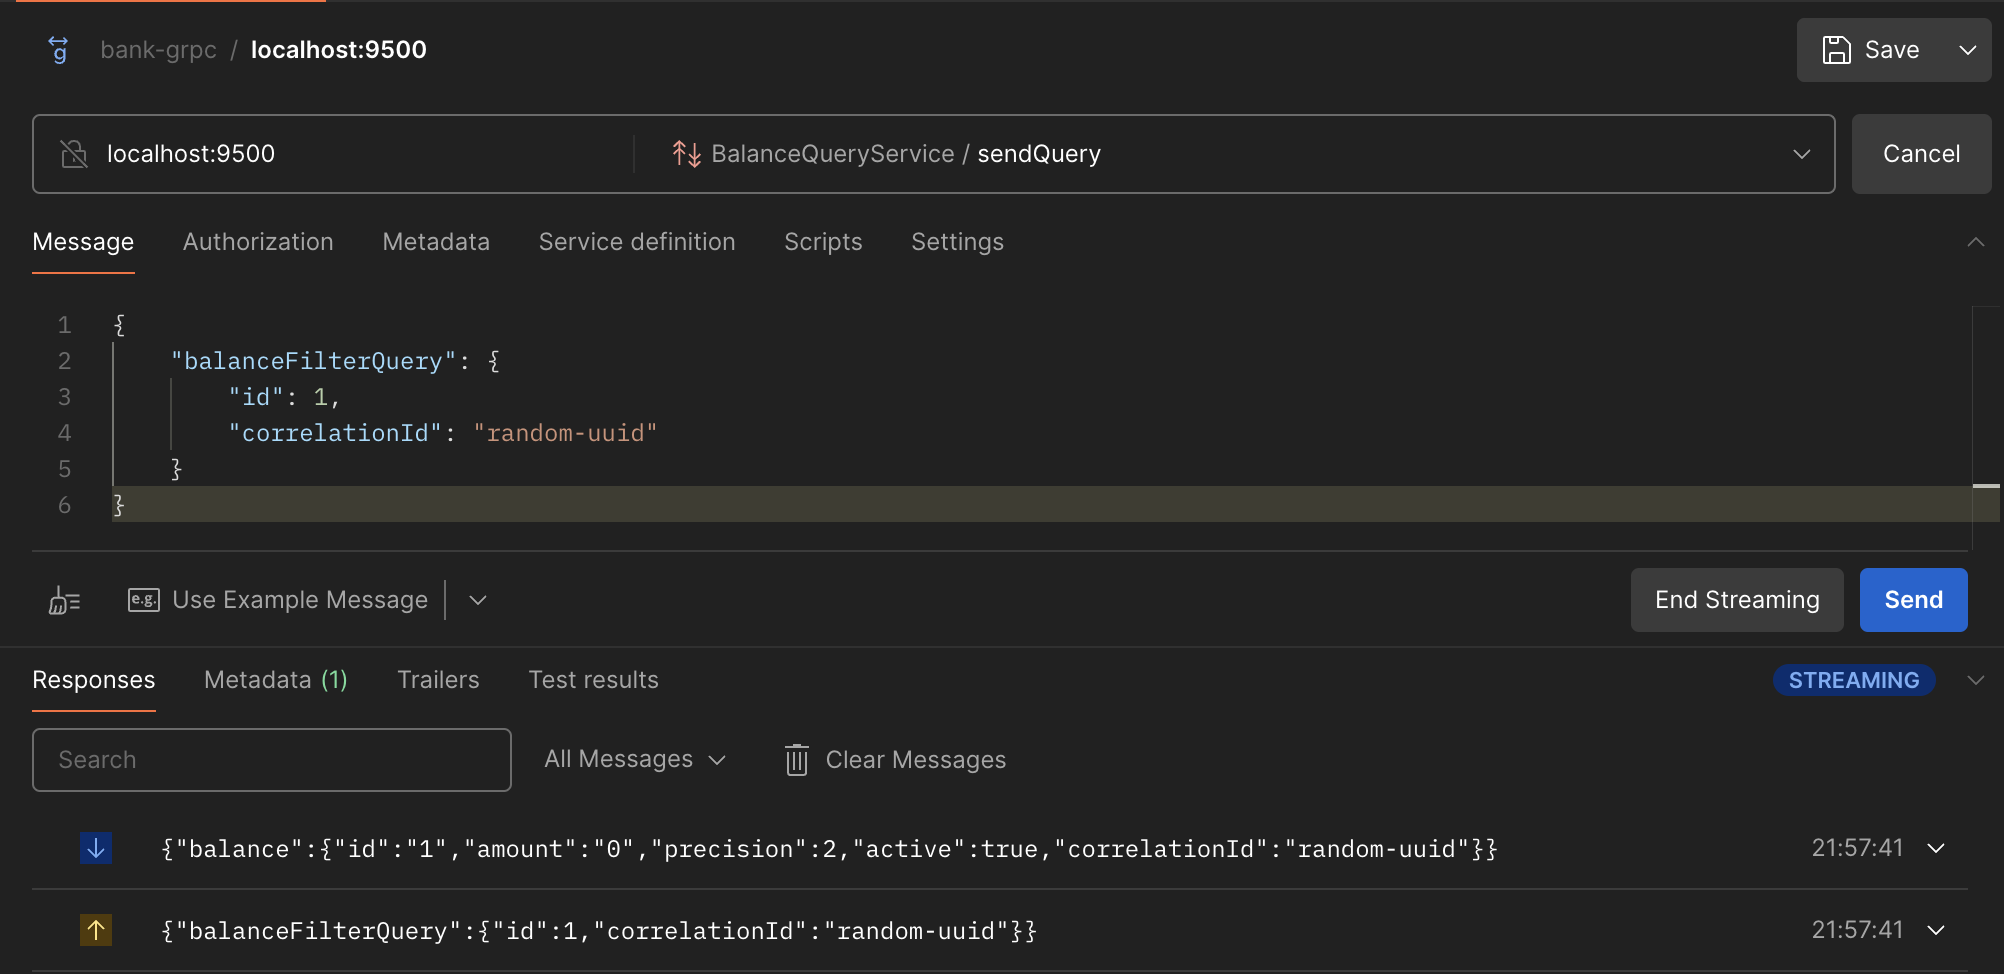
Task: Click the gRPC request type icon
Action: pyautogui.click(x=59, y=49)
